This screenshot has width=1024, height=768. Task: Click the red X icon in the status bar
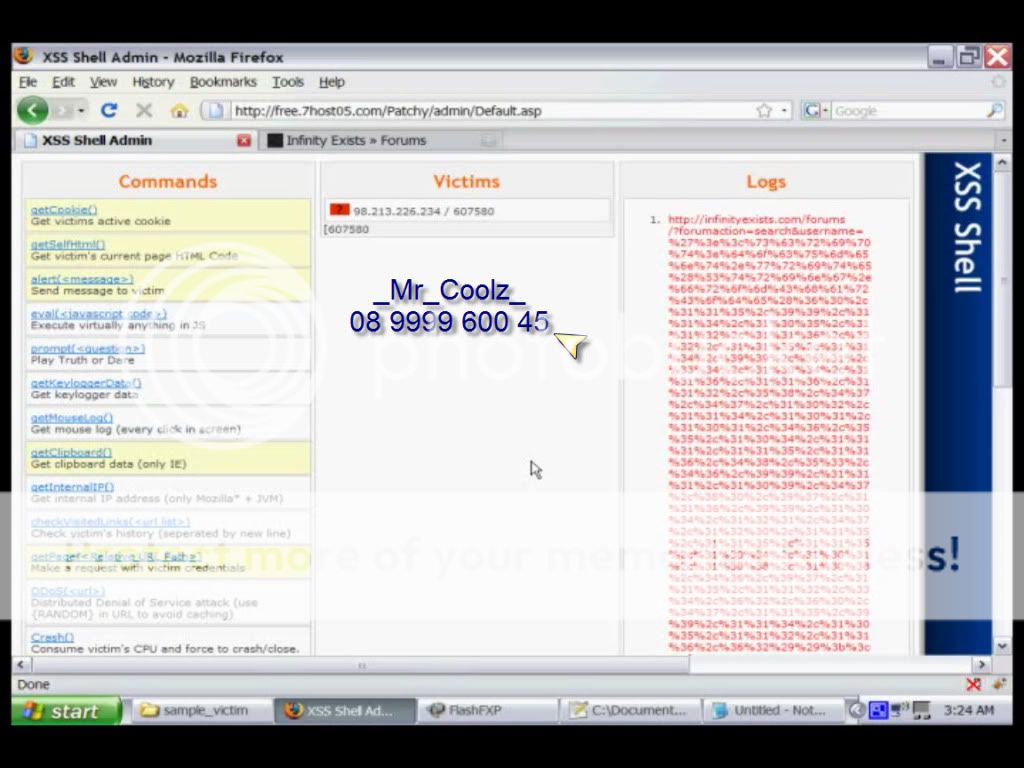click(973, 684)
